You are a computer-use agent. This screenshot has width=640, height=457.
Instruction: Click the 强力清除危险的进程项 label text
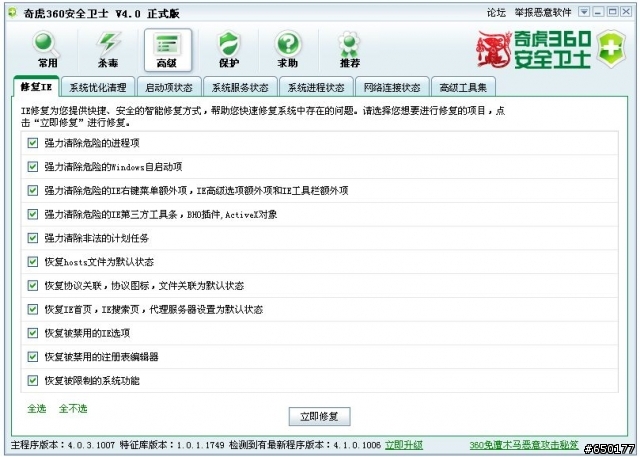(92, 143)
